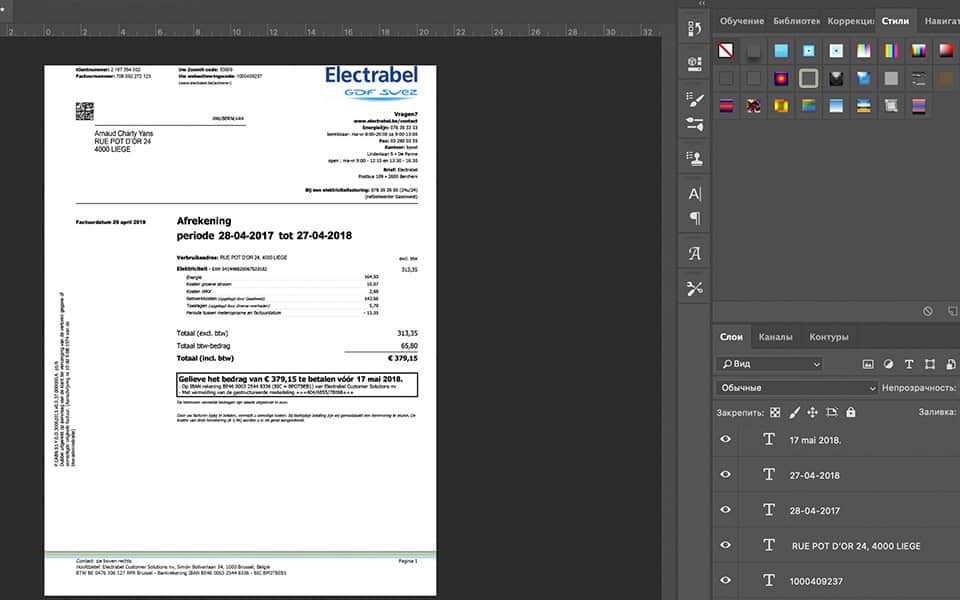Apply the yellow-orange bevel square style
This screenshot has height=600, width=960.
click(x=781, y=106)
